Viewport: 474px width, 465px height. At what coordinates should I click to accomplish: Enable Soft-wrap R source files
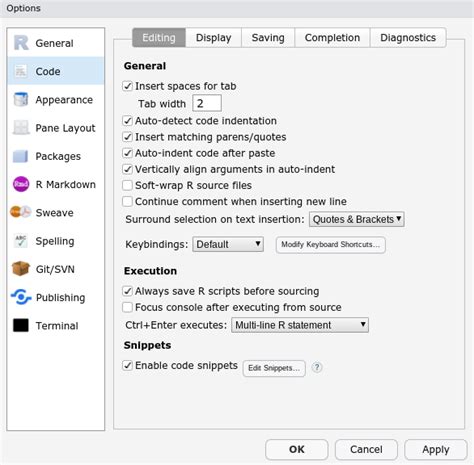tap(127, 185)
